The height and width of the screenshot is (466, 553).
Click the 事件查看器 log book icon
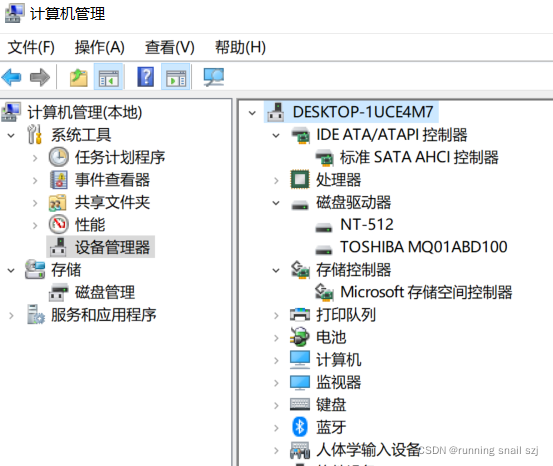tap(59, 180)
